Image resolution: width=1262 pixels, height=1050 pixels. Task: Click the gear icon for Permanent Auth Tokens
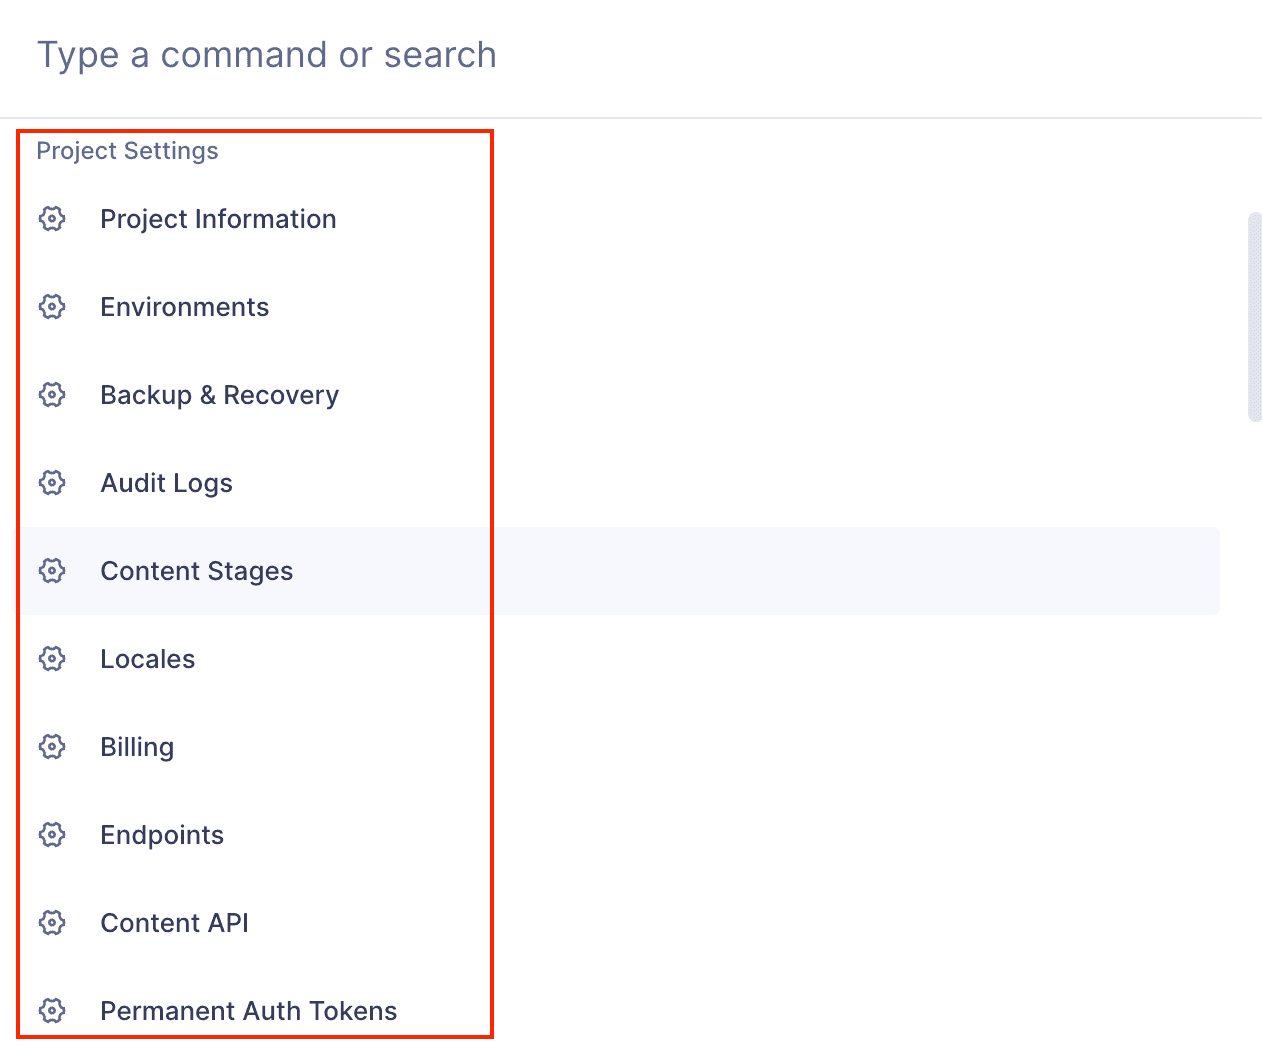(x=52, y=1011)
